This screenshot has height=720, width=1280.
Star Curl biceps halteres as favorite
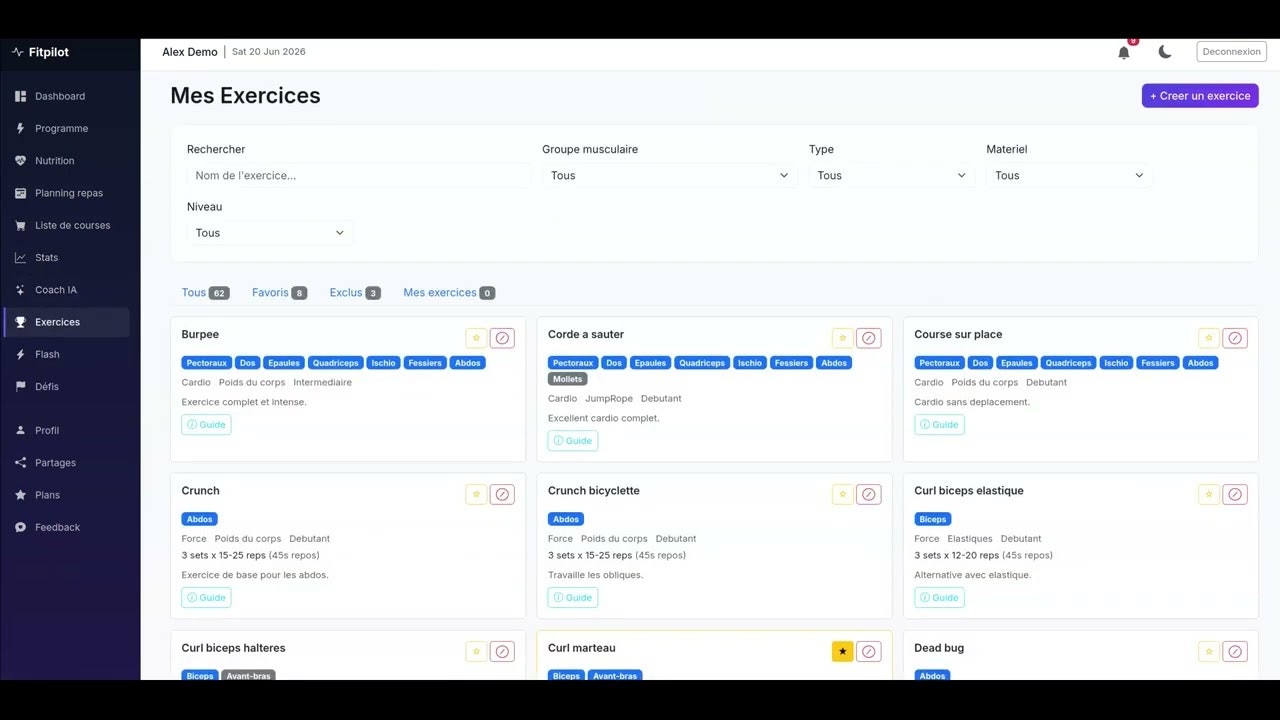476,651
